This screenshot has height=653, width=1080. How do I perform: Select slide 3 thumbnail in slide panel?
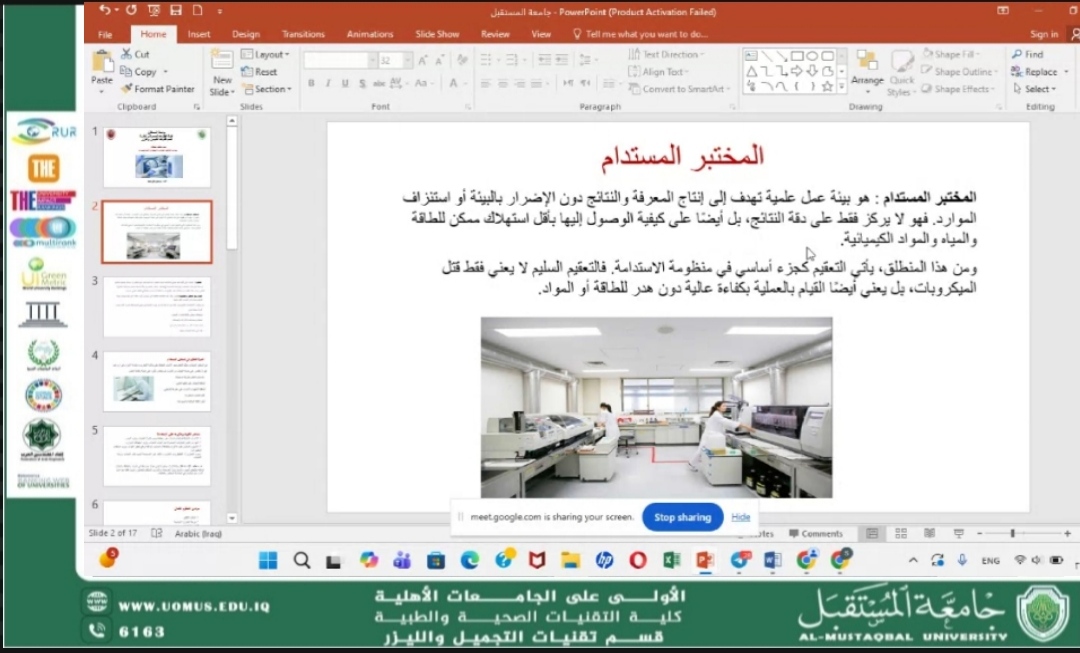pyautogui.click(x=156, y=305)
